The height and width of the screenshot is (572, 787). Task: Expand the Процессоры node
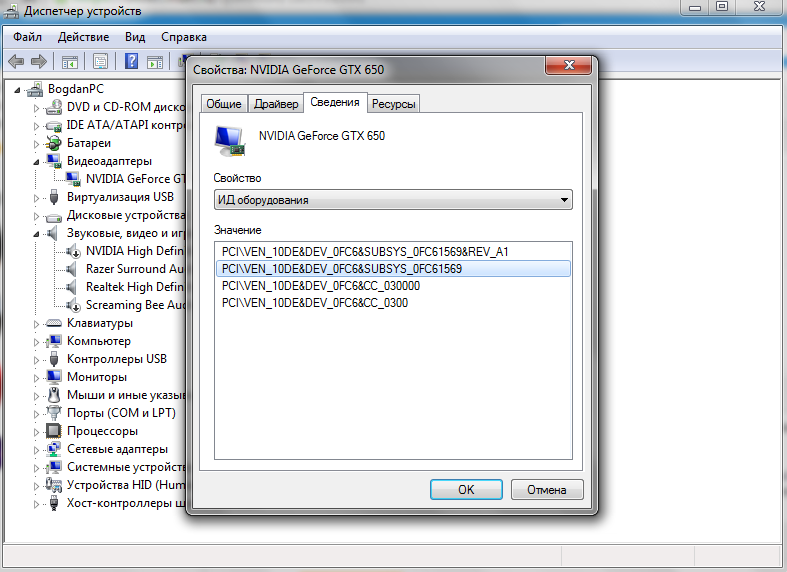pos(36,432)
